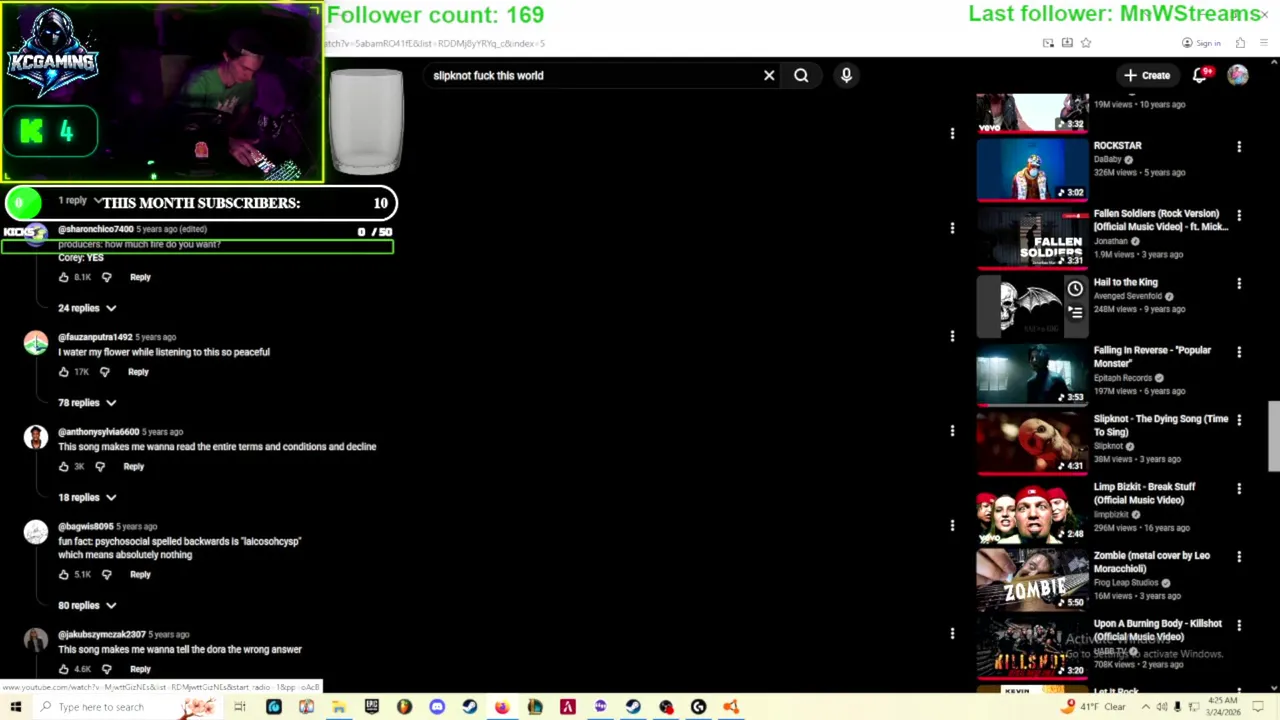Expand the 18 replies thread
The height and width of the screenshot is (720, 1280).
[x=87, y=497]
